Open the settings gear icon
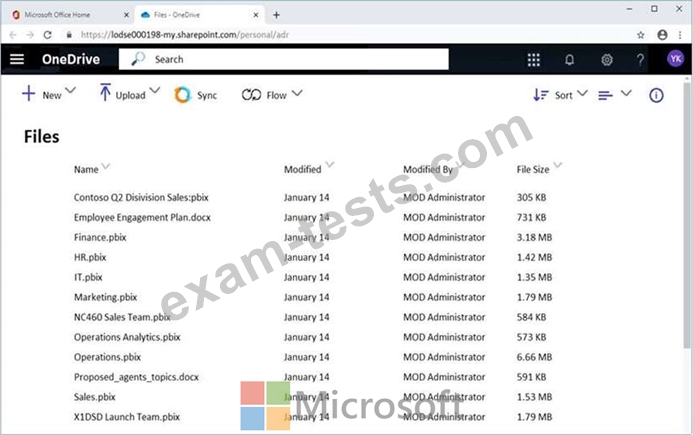693x435 pixels. pos(607,60)
